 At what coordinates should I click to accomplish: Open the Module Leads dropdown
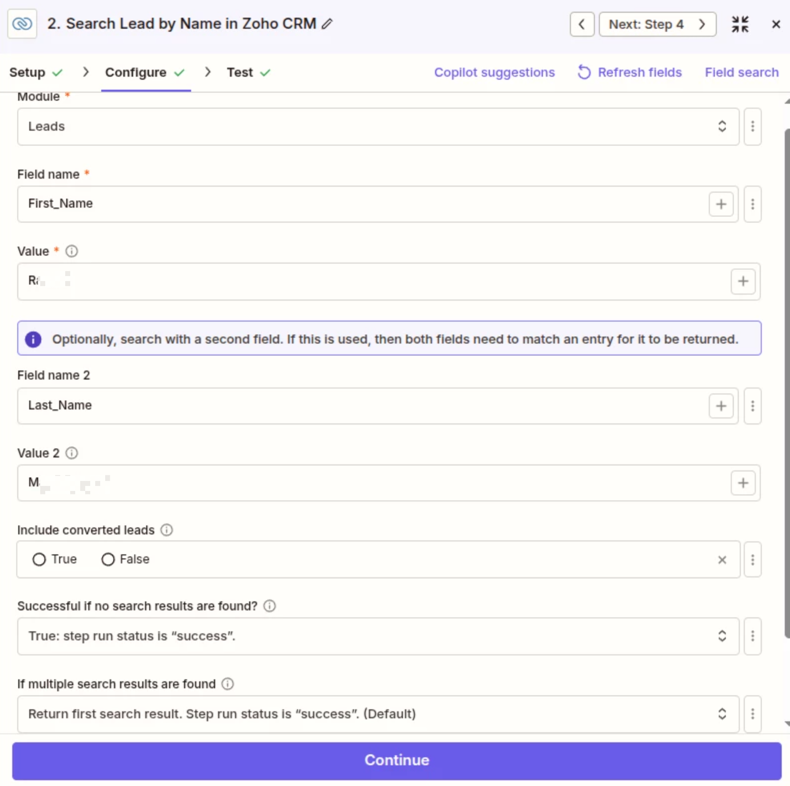tap(378, 127)
